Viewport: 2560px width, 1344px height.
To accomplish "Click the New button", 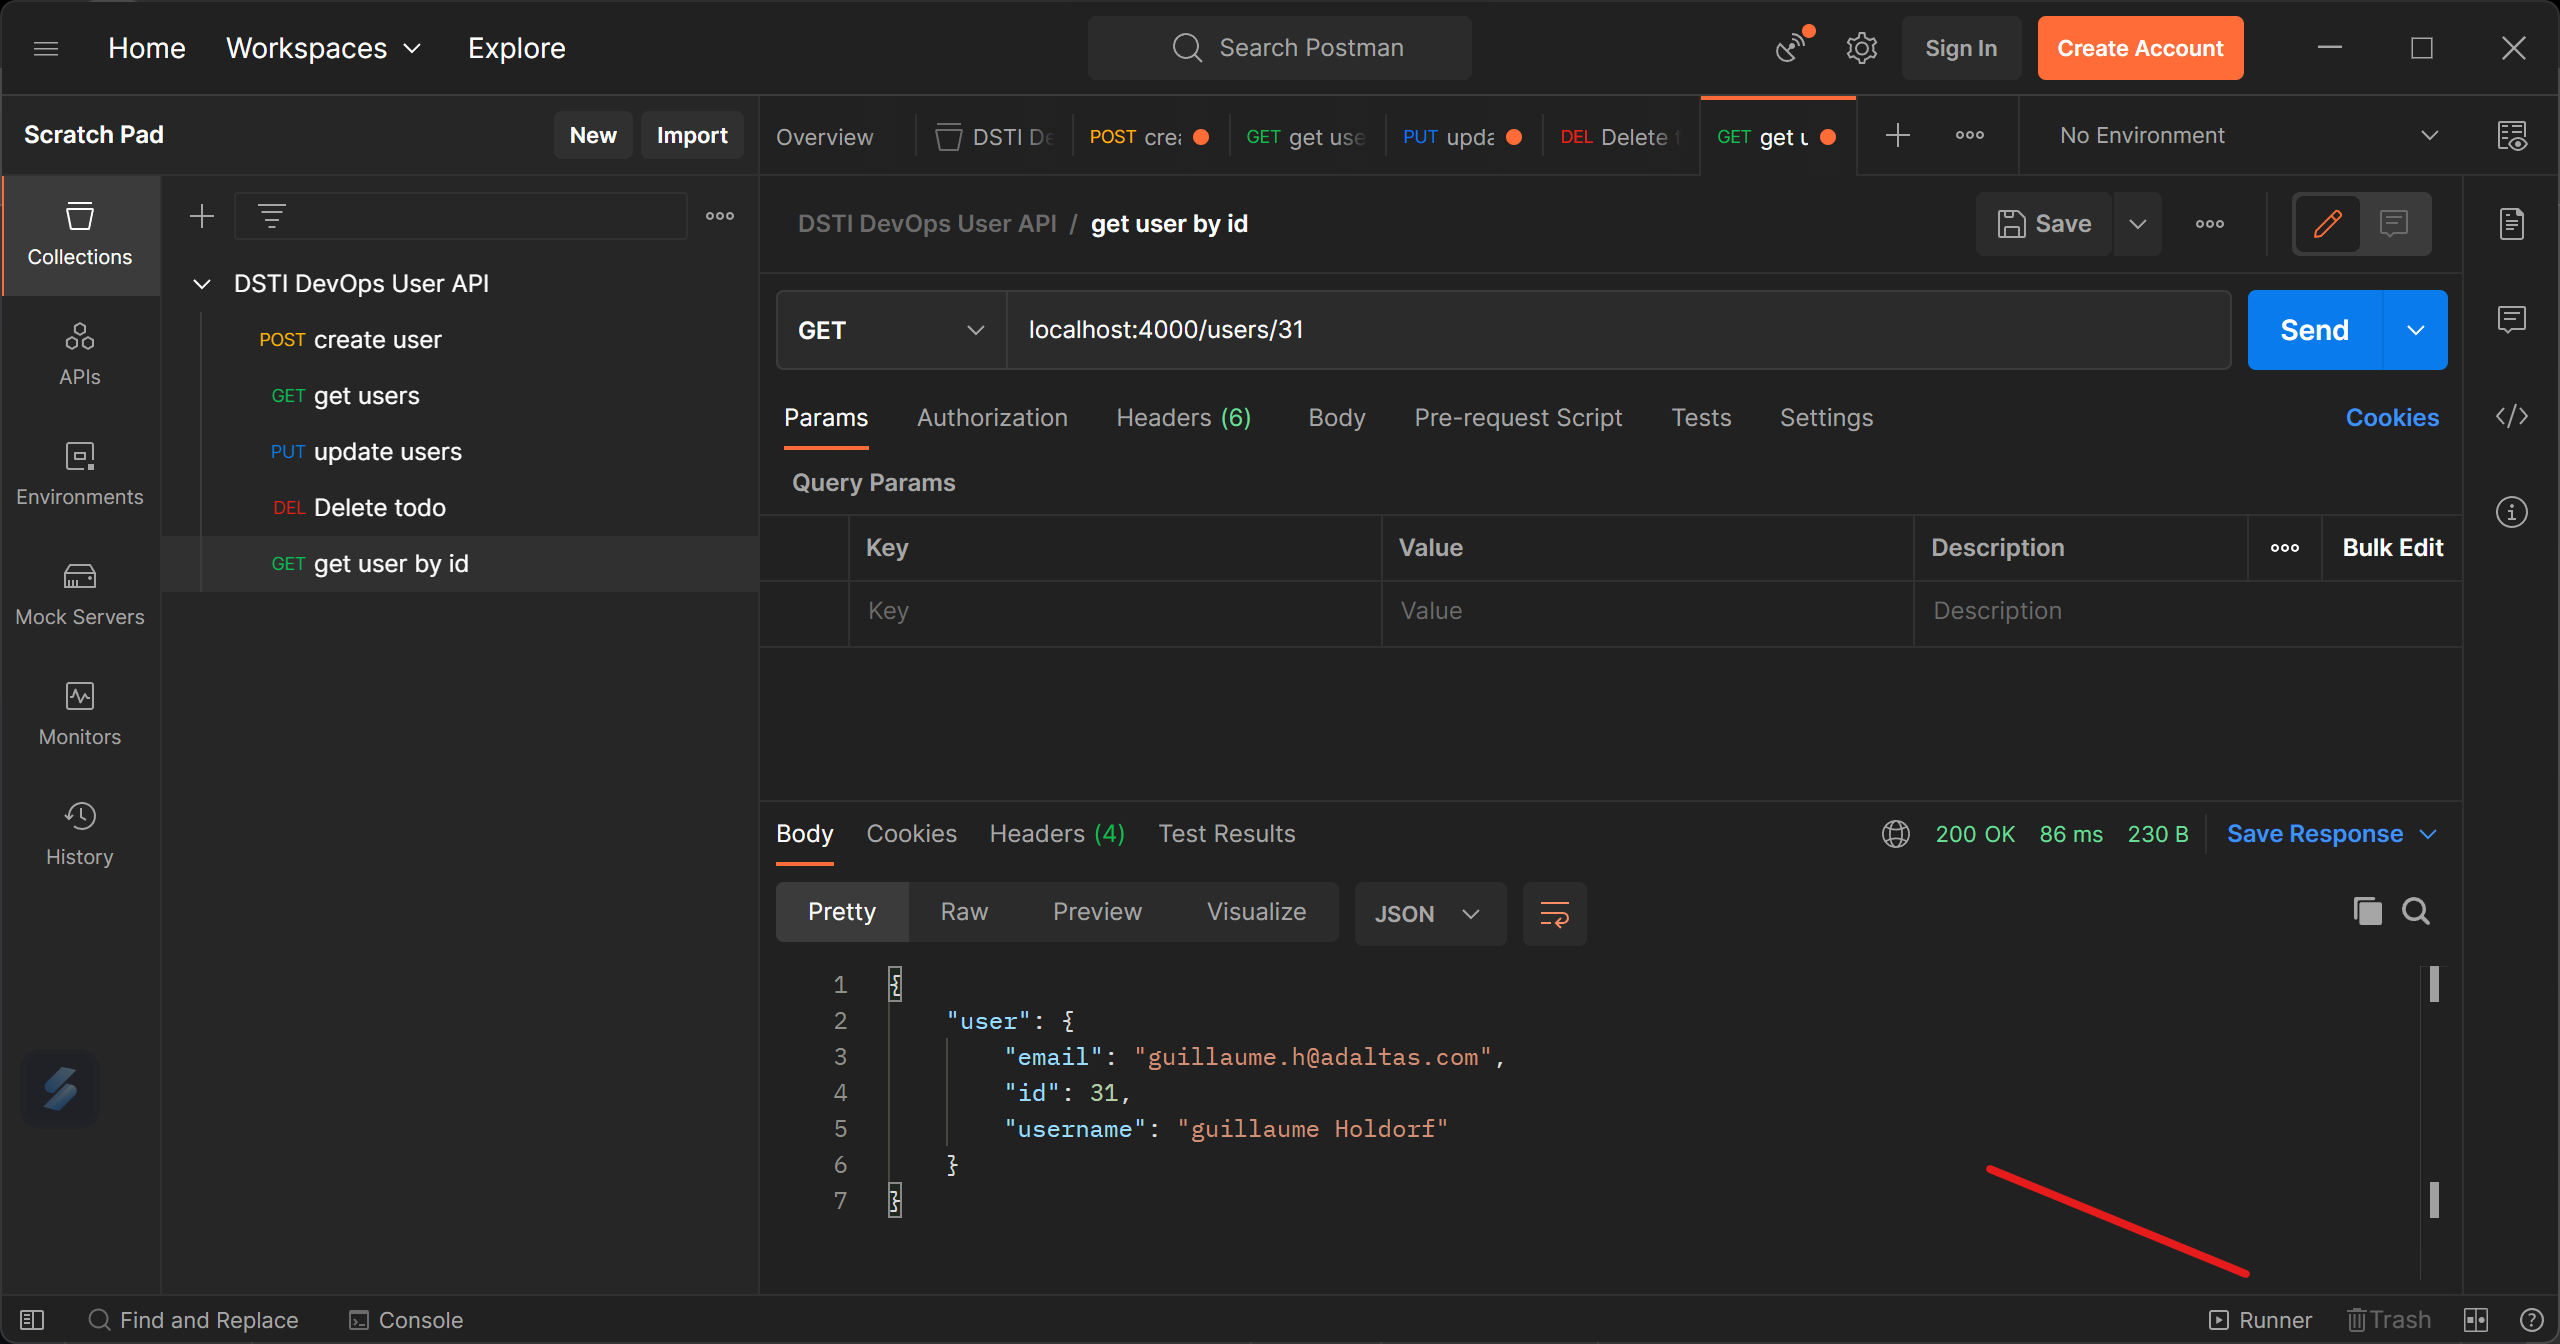I will (593, 135).
